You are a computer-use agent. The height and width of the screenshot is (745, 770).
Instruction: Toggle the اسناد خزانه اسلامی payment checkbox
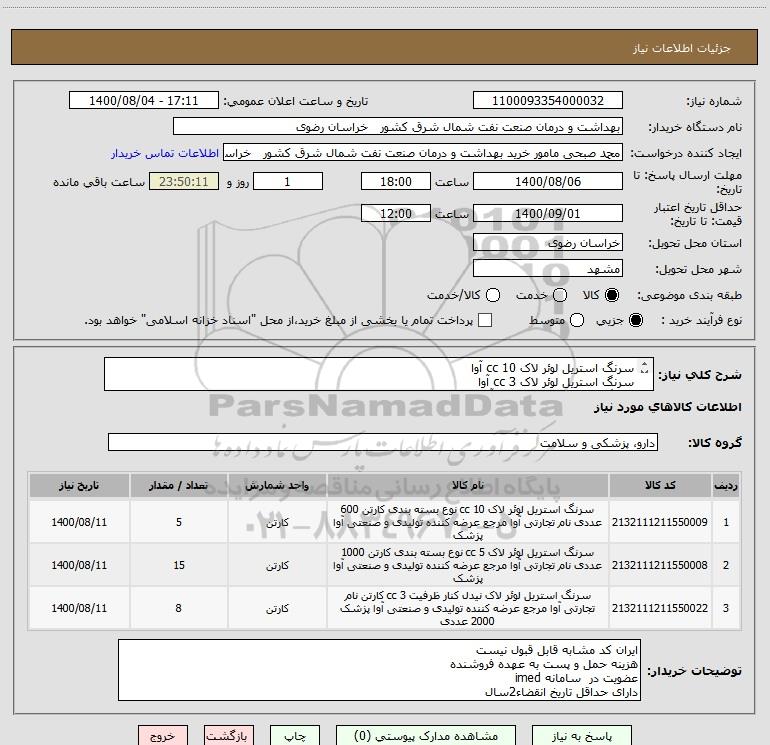[485, 320]
